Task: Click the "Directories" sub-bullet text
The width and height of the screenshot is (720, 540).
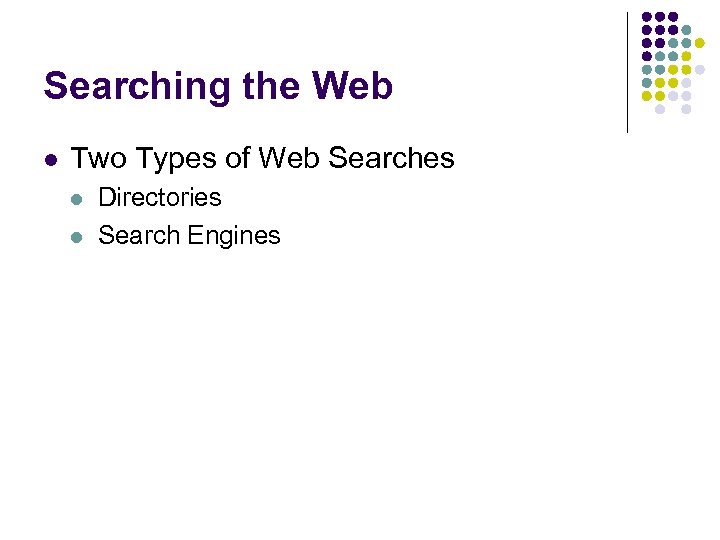Action: click(160, 197)
